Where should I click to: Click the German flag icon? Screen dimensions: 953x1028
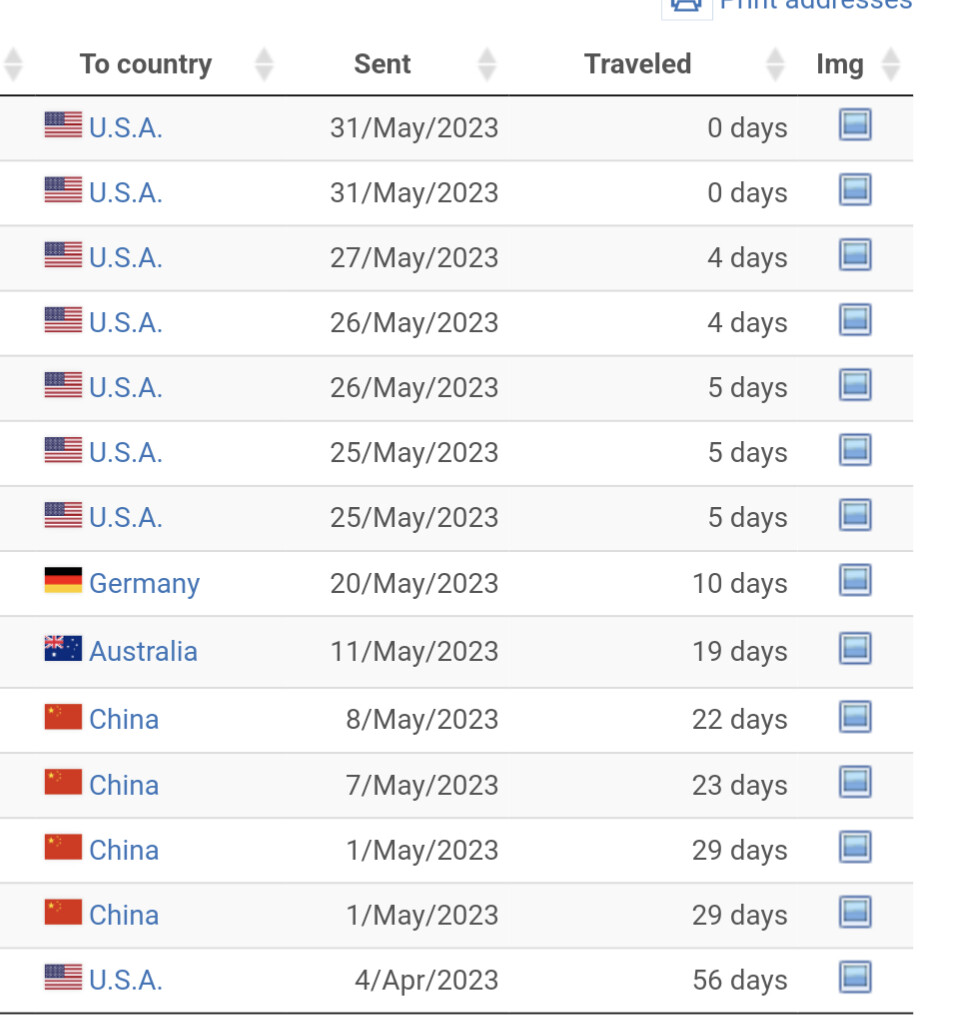coord(63,581)
